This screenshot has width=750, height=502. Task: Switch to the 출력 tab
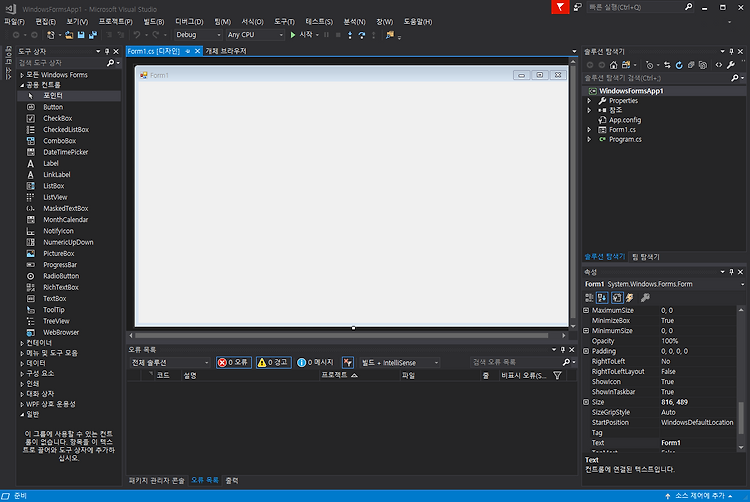232,480
